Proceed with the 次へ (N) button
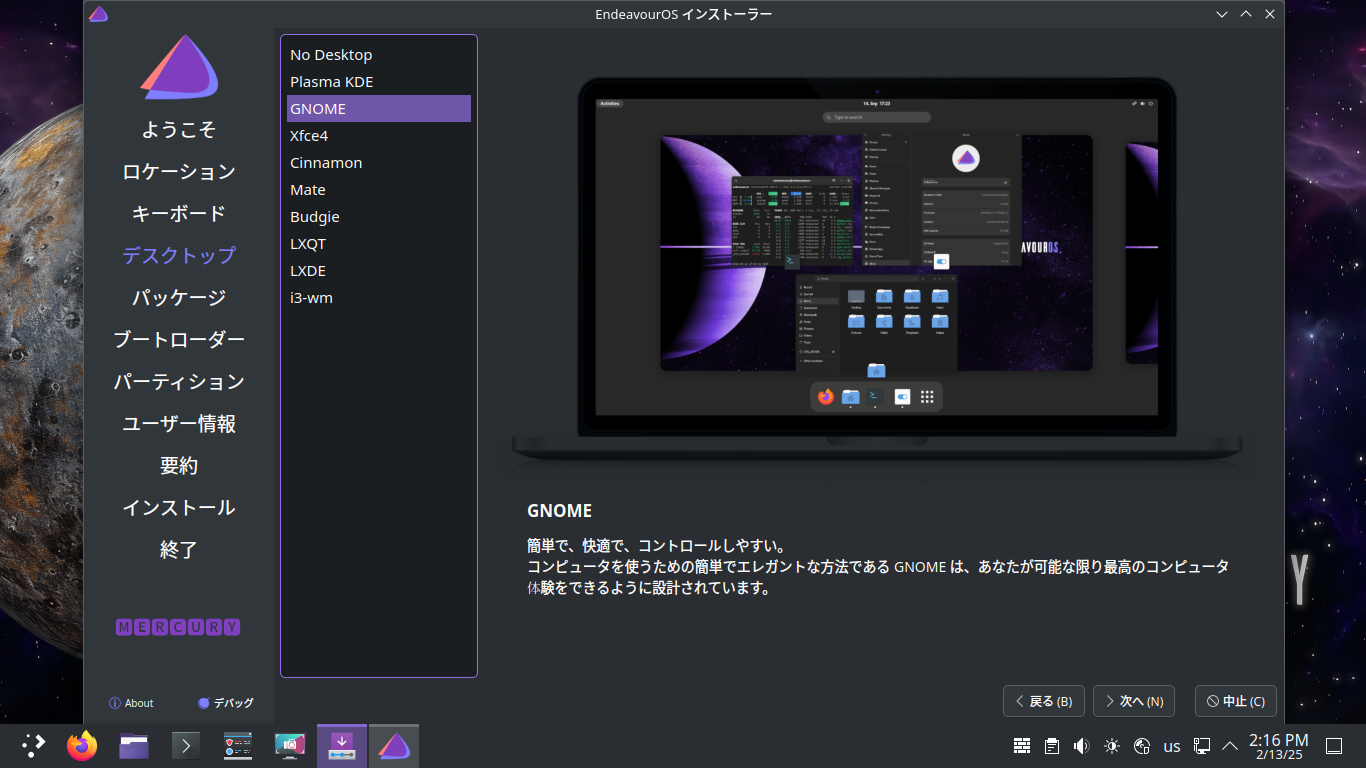 click(x=1134, y=701)
